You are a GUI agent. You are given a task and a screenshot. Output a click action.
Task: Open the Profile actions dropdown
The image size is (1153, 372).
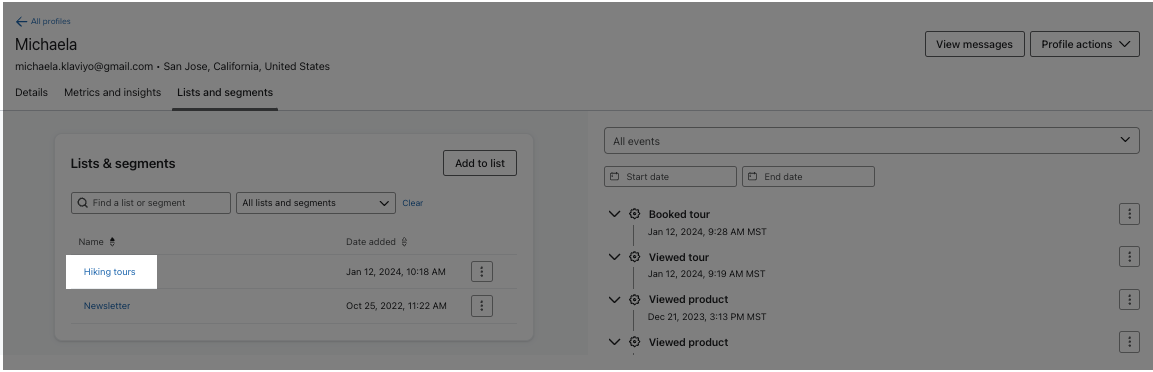1085,44
